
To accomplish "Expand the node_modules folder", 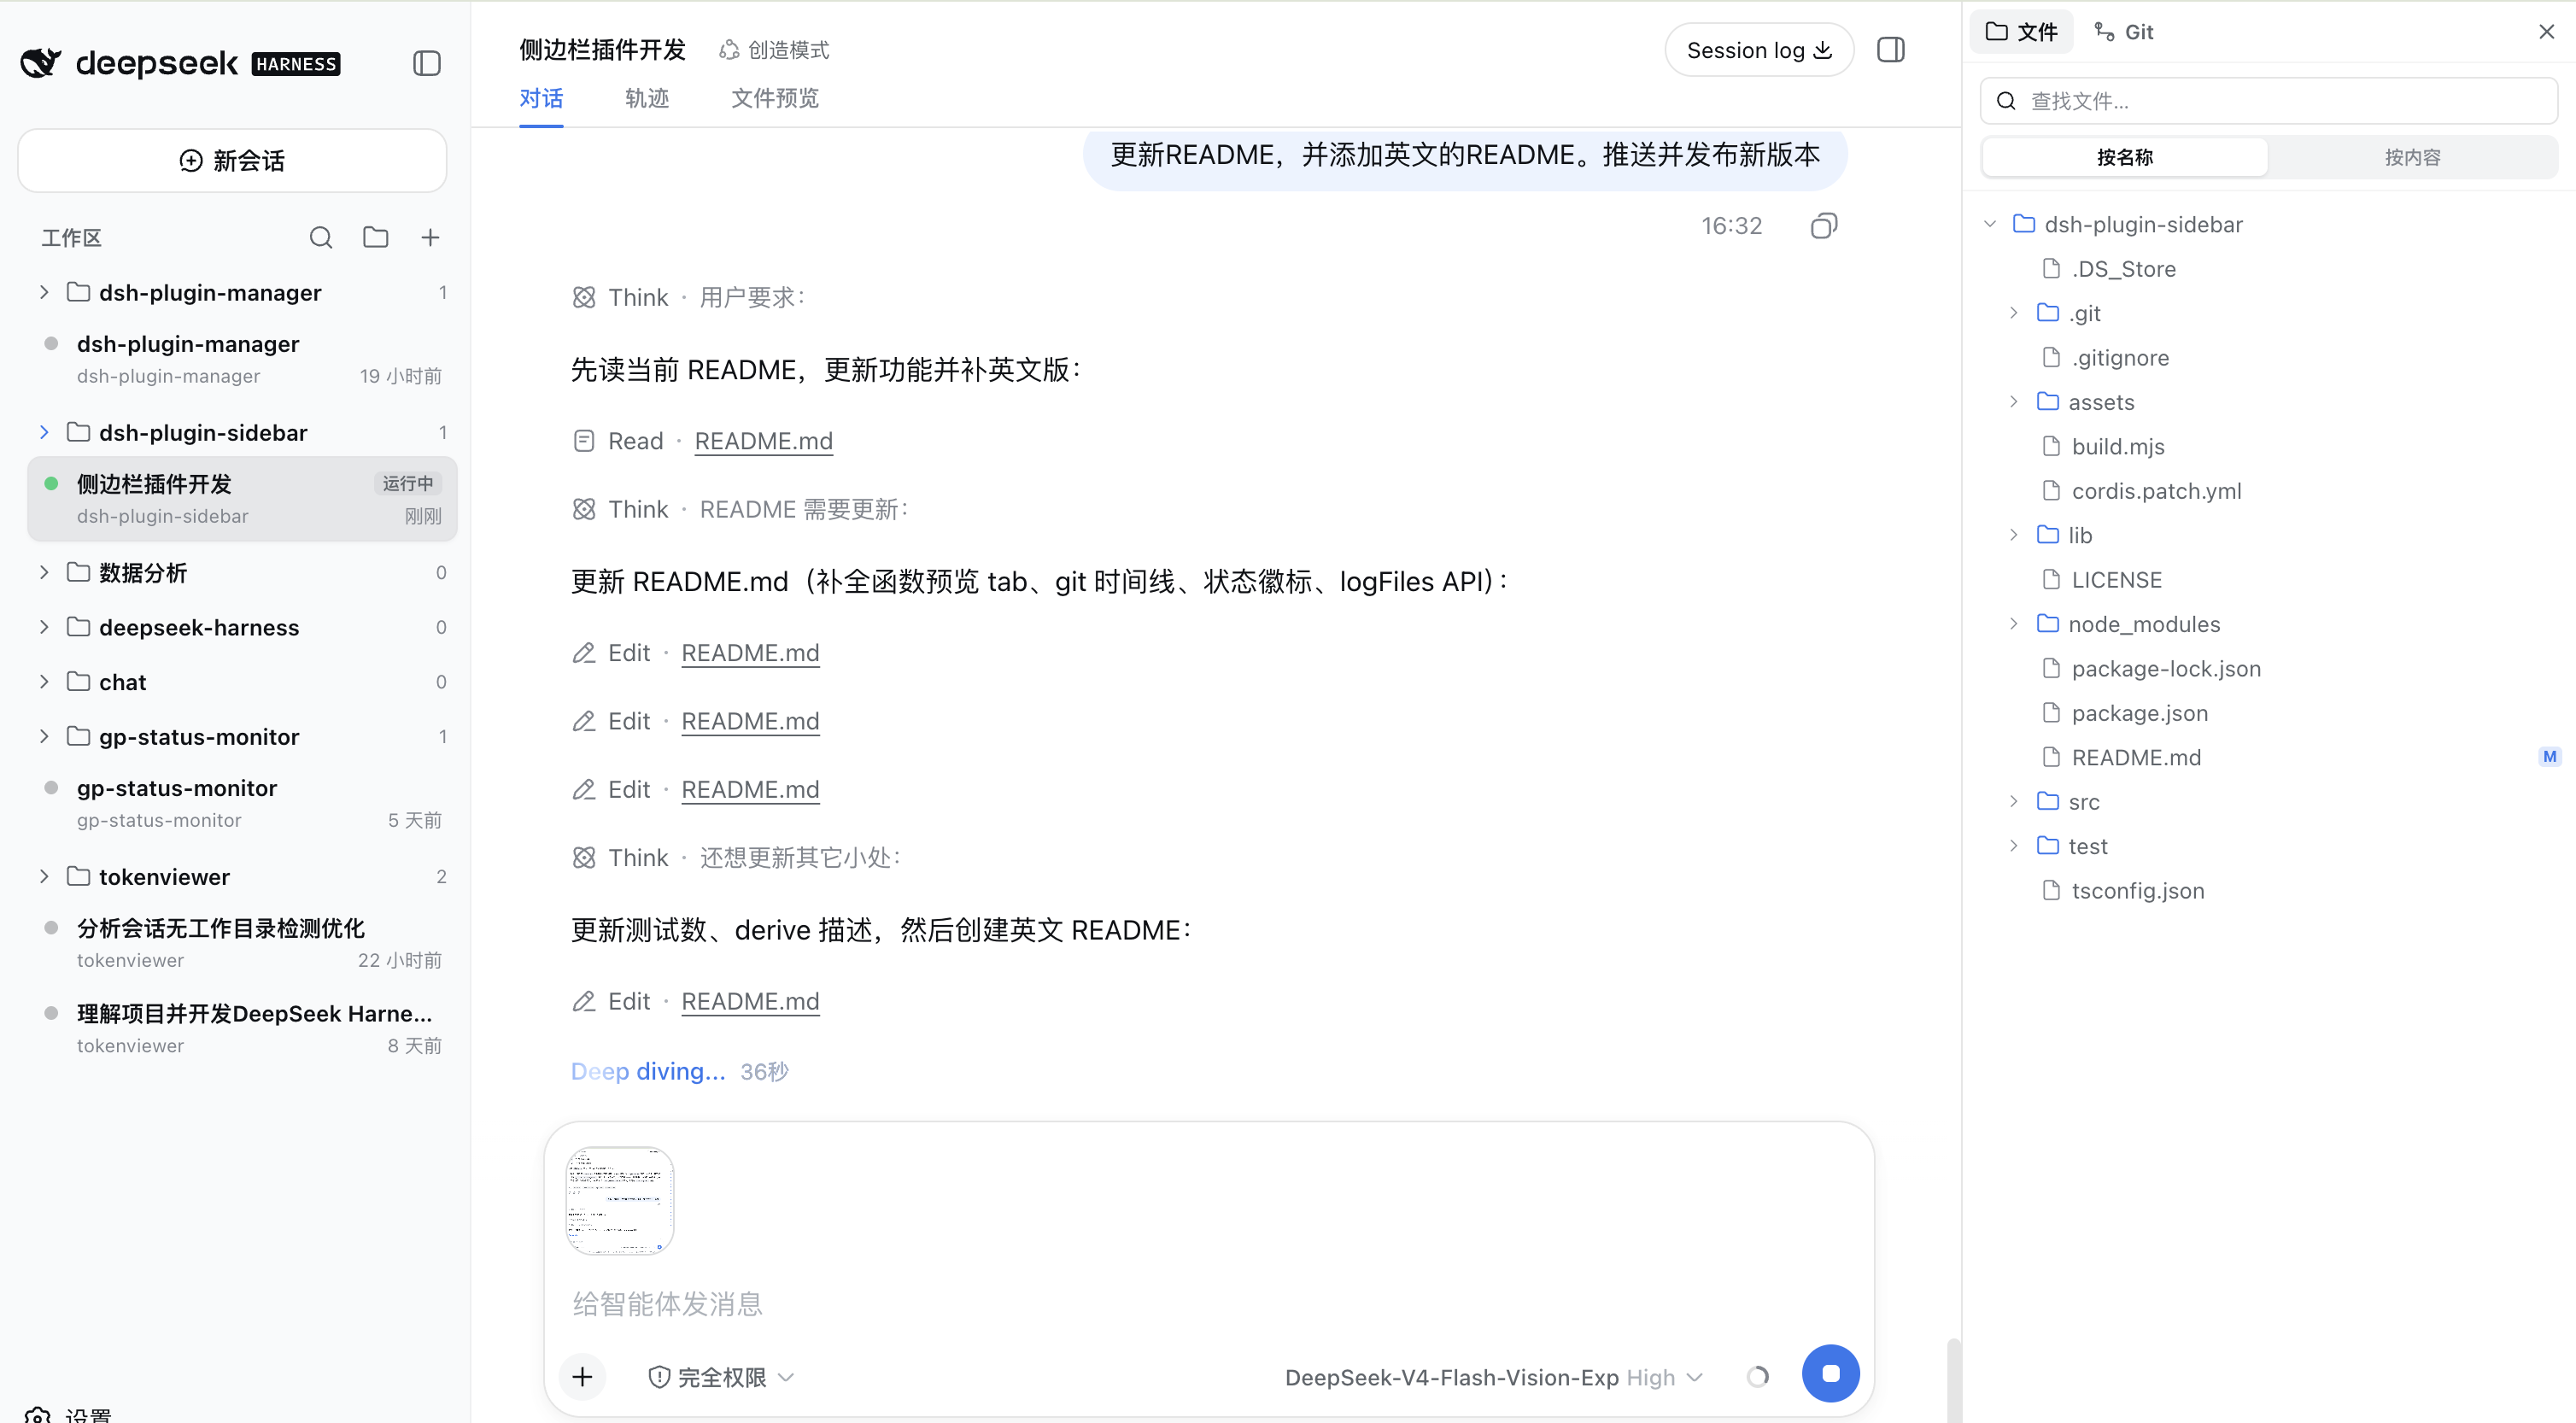I will [x=2013, y=624].
